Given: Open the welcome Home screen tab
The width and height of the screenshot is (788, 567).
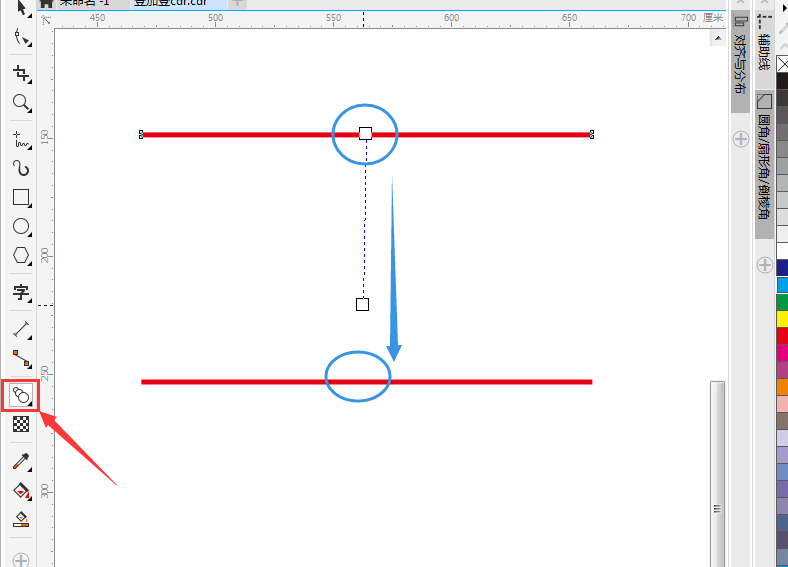Looking at the screenshot, I should 46,3.
